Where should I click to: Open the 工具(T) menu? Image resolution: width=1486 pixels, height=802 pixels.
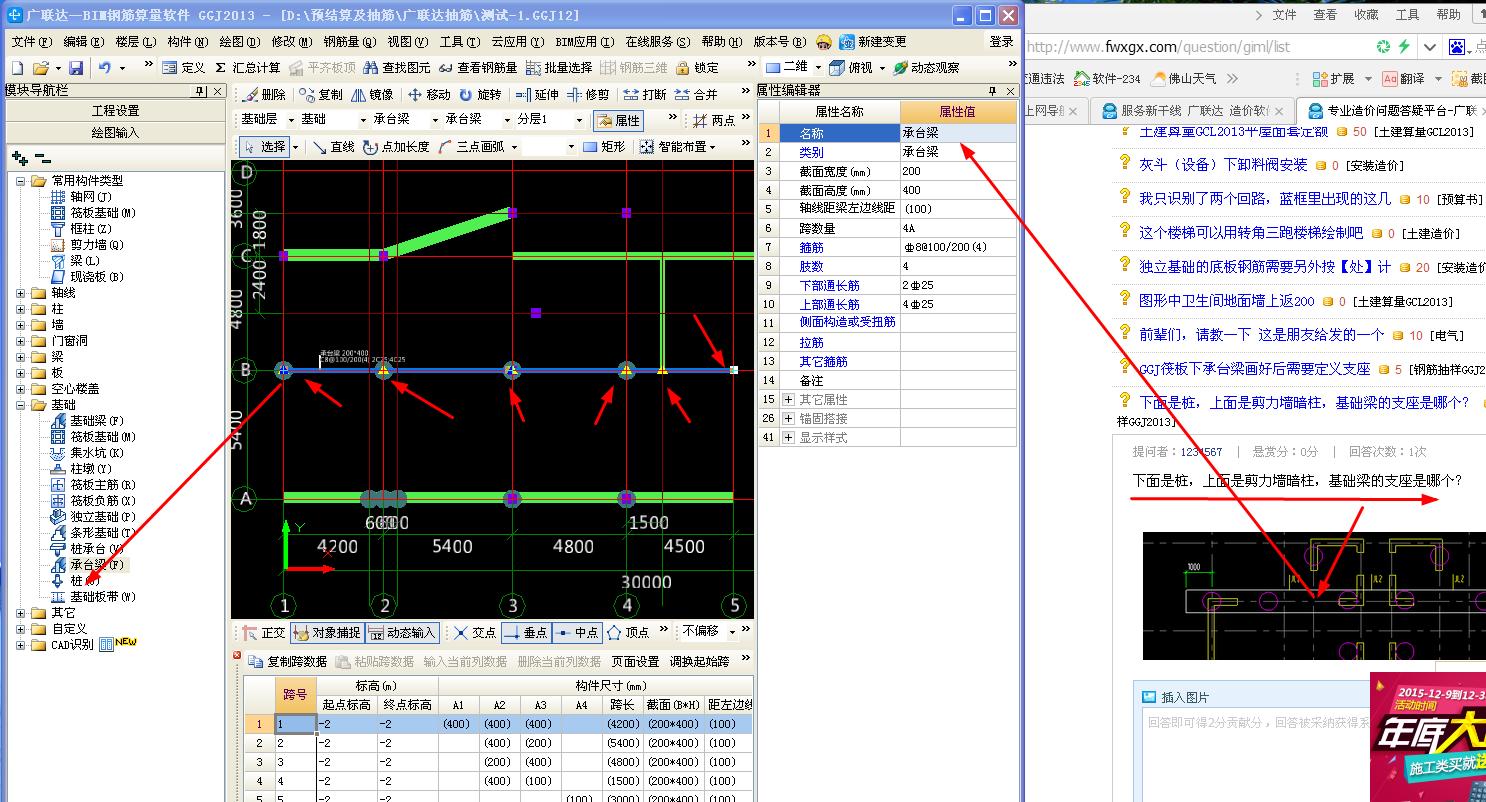459,42
